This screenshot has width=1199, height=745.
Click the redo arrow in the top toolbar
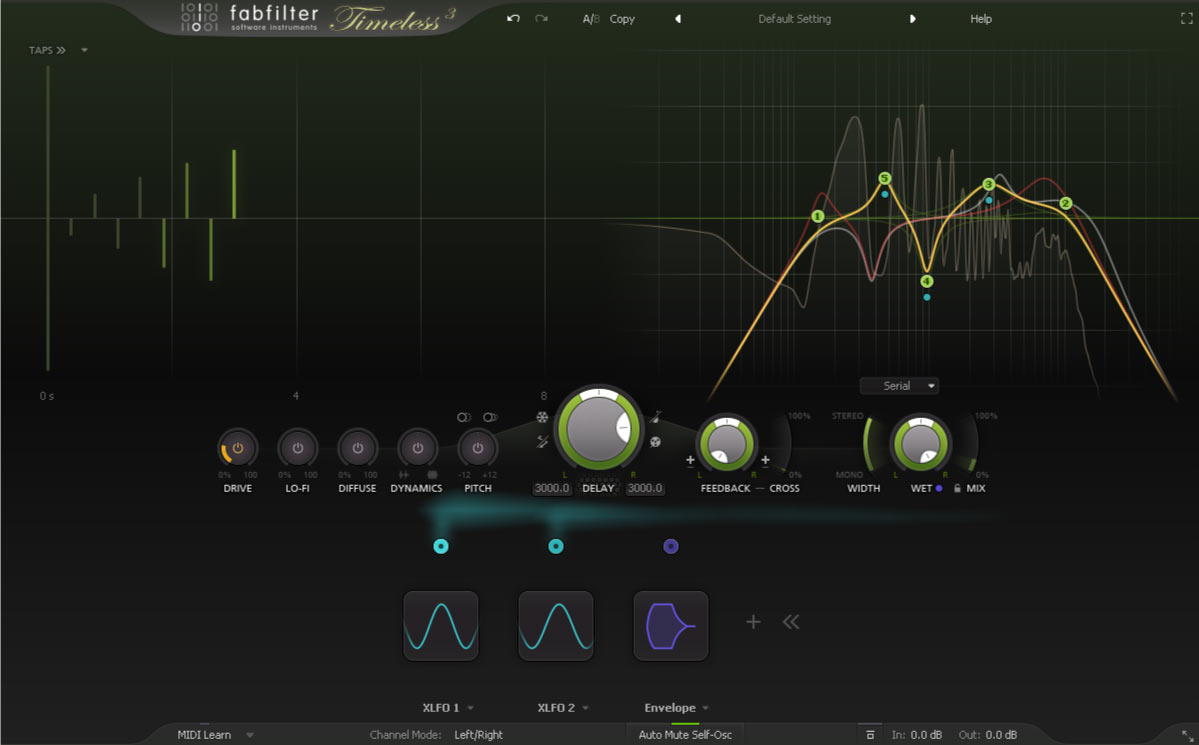point(540,18)
